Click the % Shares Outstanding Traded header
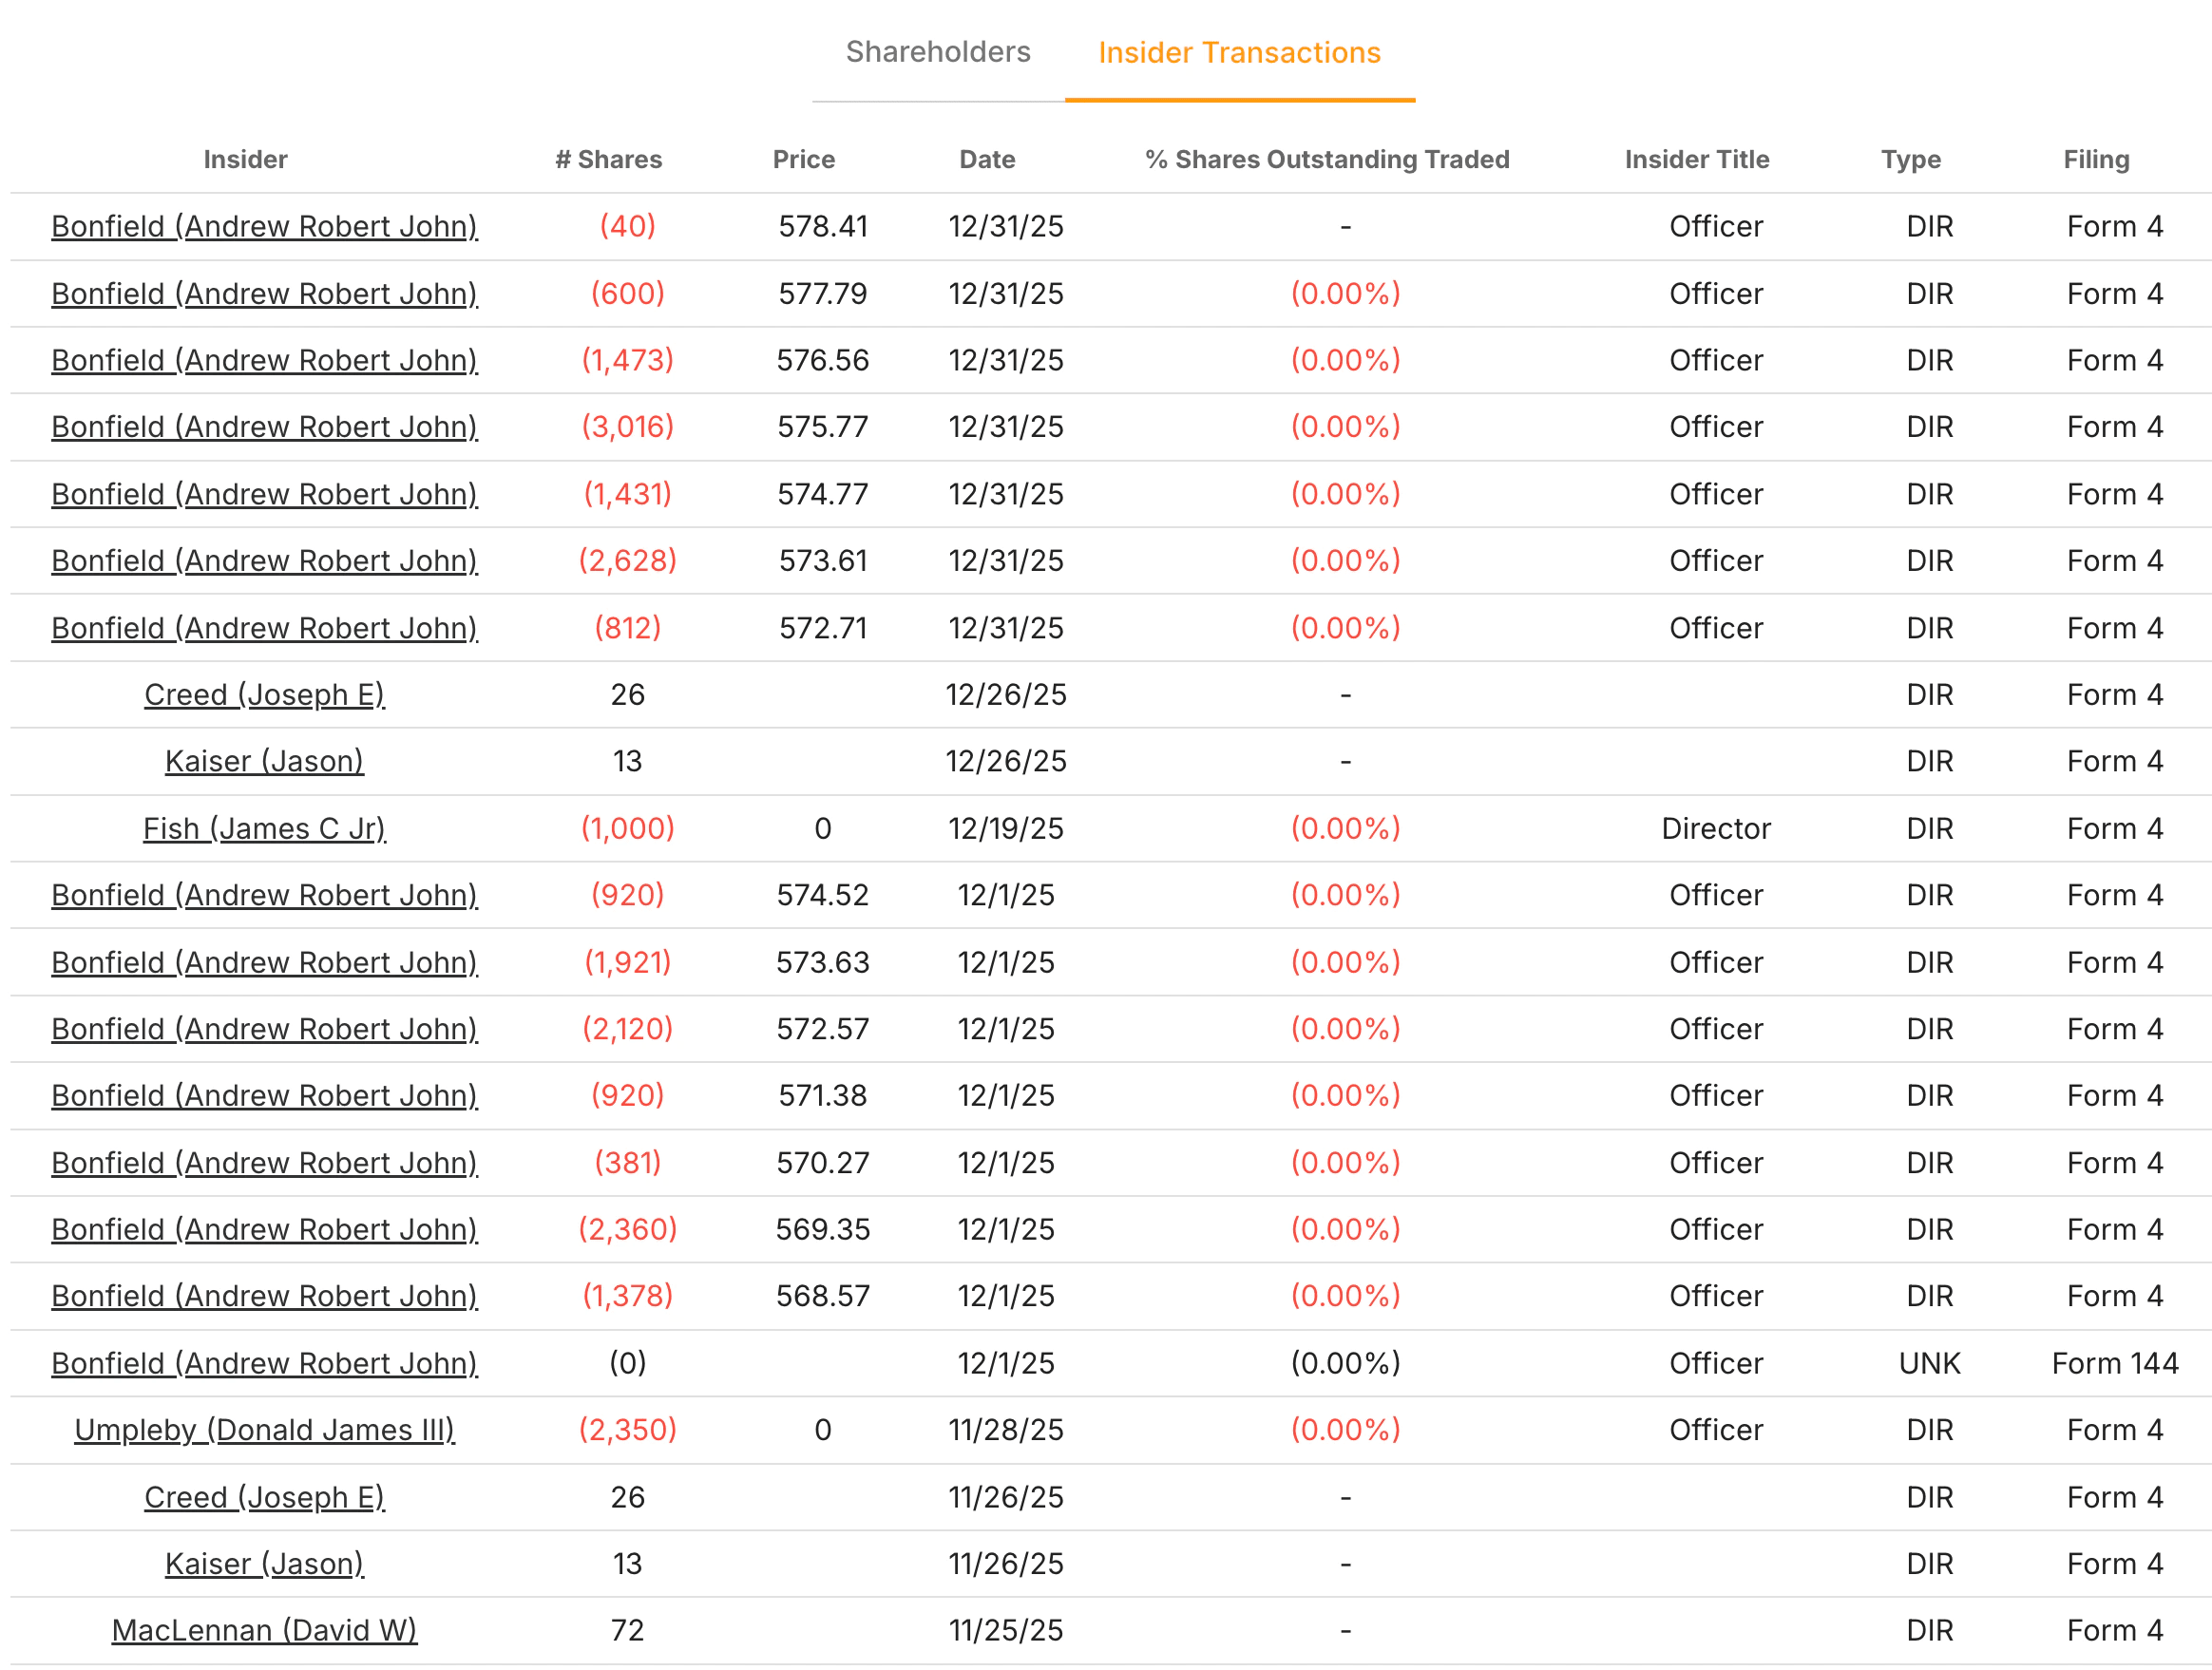Viewport: 2212px width, 1670px height. (x=1328, y=159)
